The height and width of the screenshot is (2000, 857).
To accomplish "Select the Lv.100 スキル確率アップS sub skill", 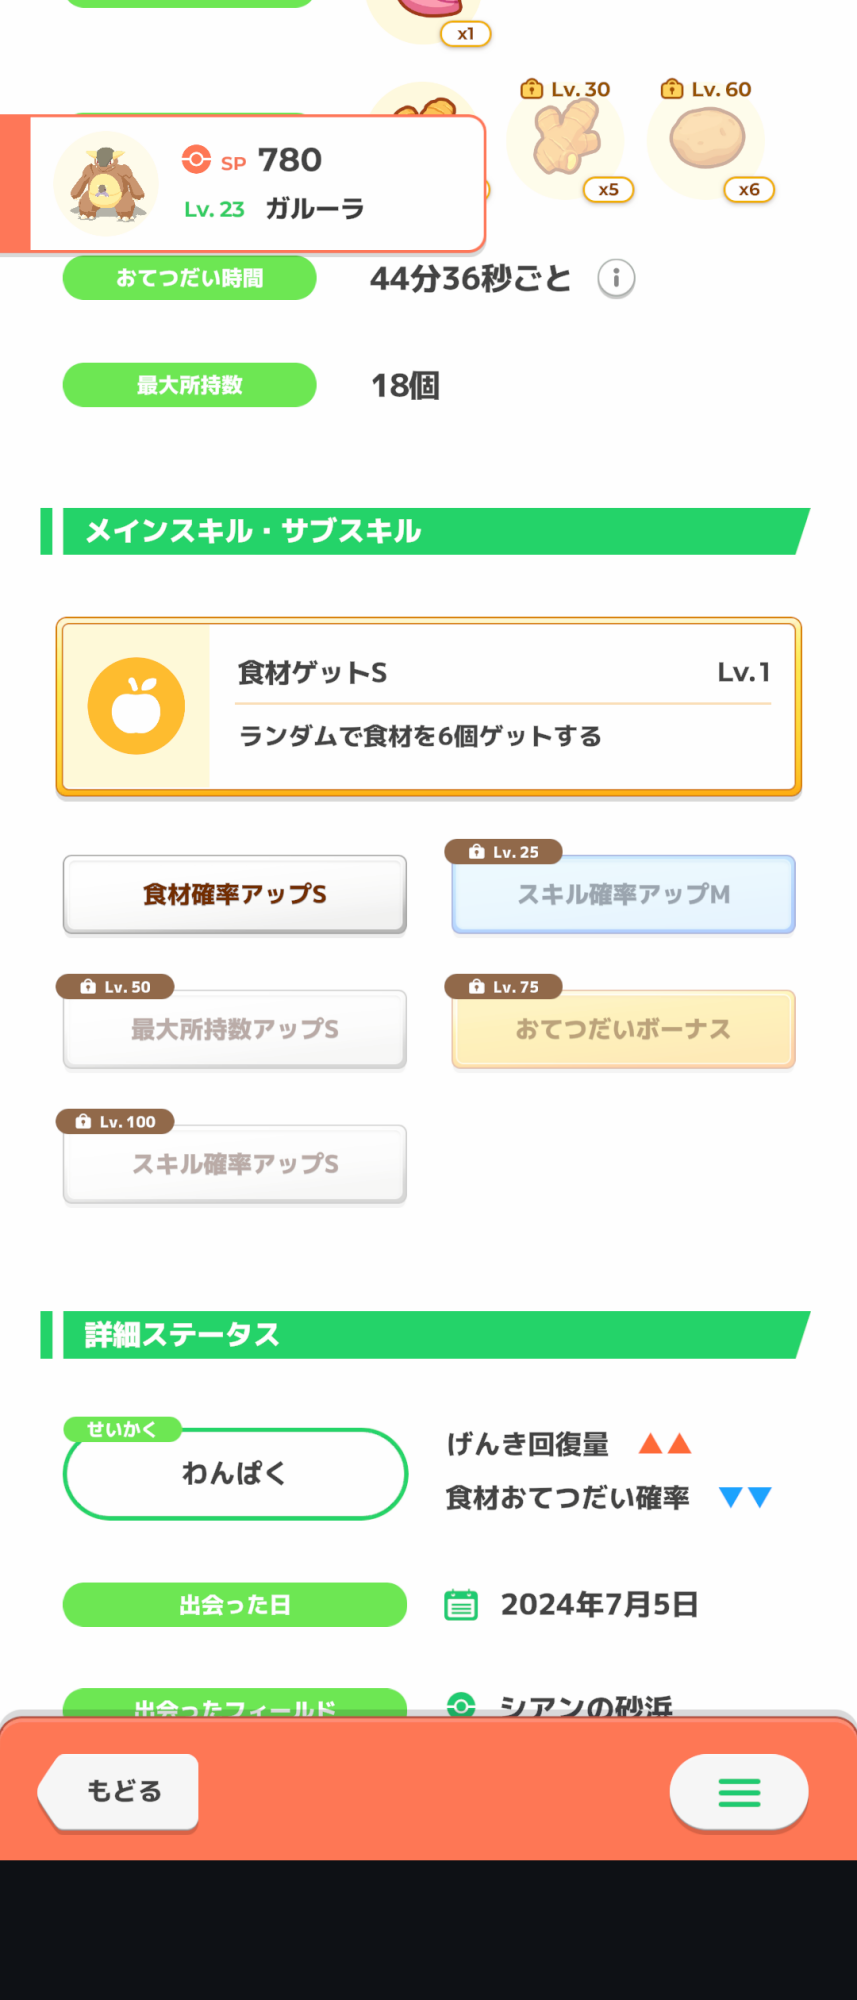I will pos(235,1164).
